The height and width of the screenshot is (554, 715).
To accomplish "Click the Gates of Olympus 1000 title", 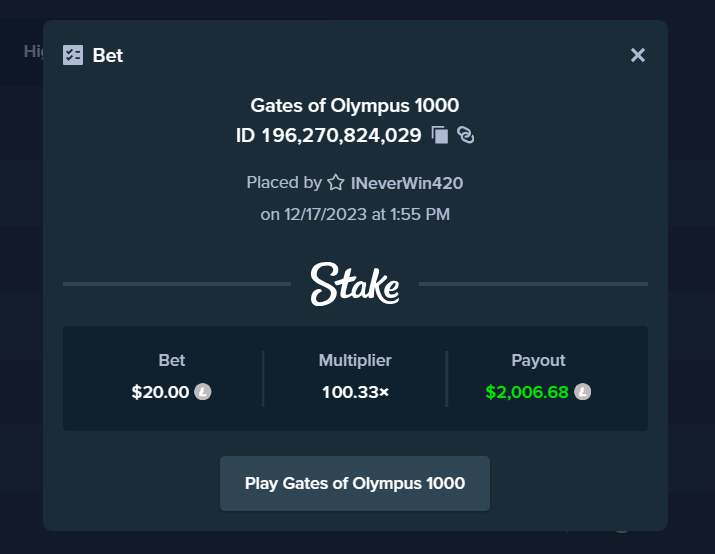I will coord(355,105).
